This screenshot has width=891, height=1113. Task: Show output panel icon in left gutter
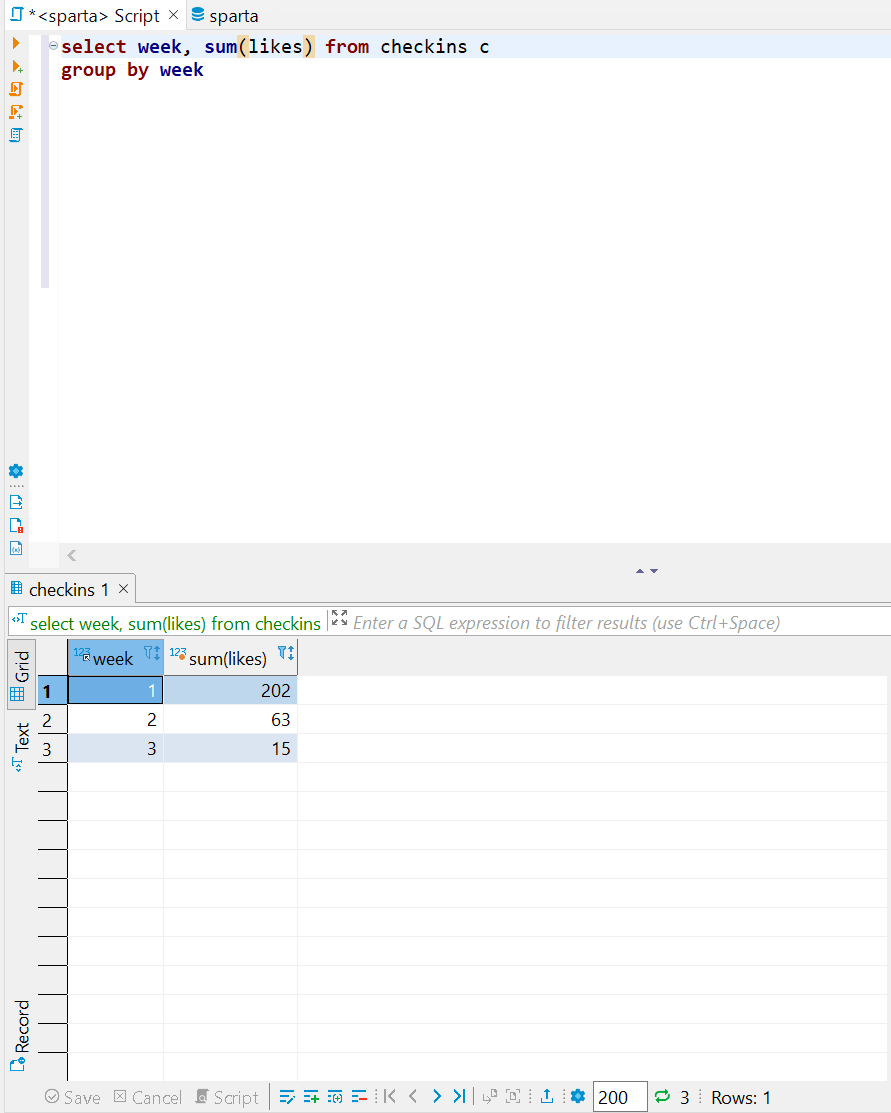pyautogui.click(x=16, y=503)
